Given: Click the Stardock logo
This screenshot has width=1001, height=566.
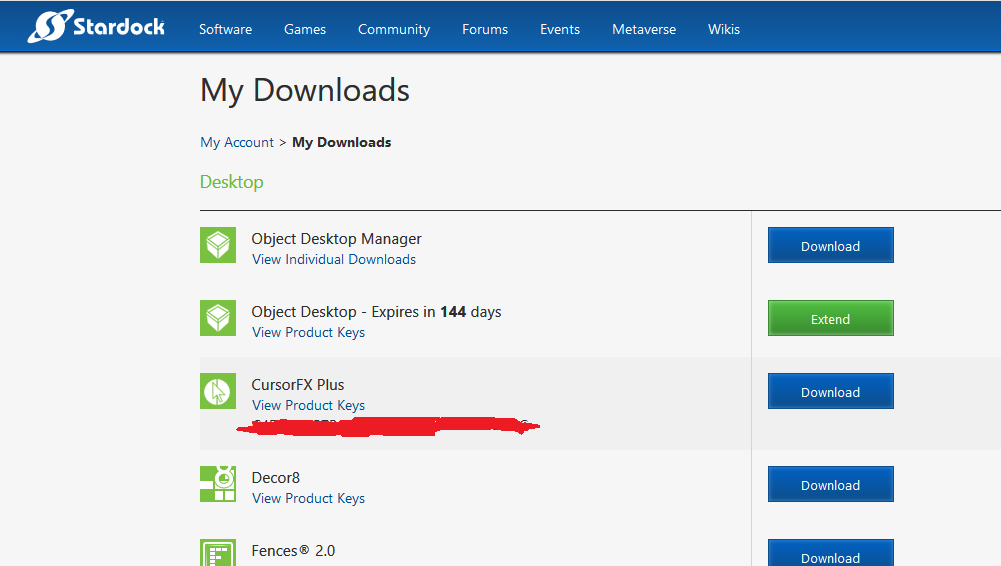Looking at the screenshot, I should [99, 27].
